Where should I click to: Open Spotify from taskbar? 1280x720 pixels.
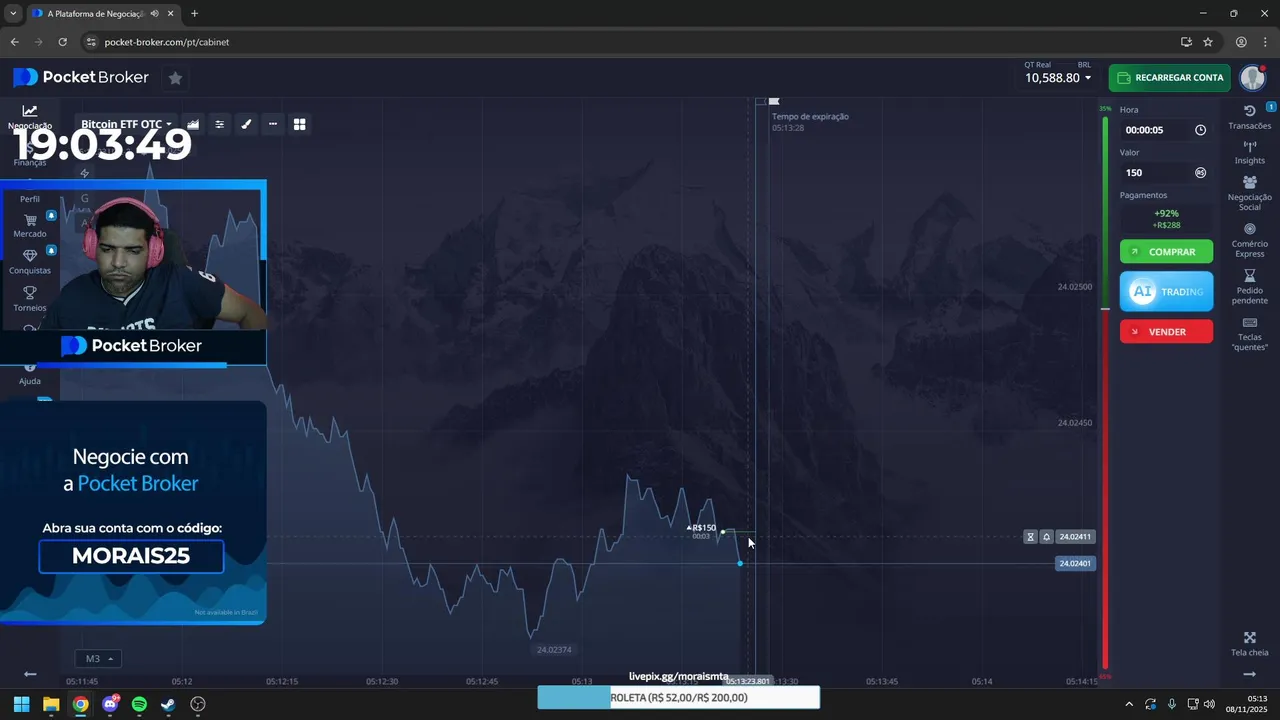[139, 704]
